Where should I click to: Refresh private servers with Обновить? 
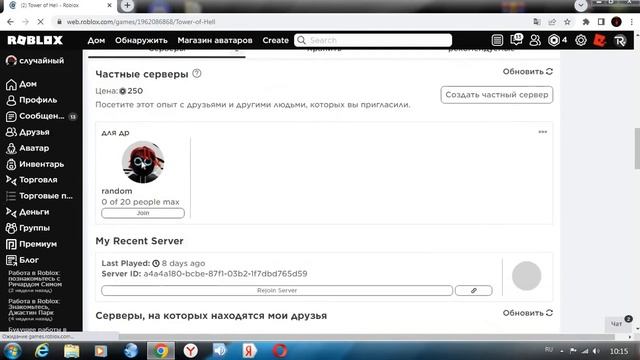click(527, 71)
